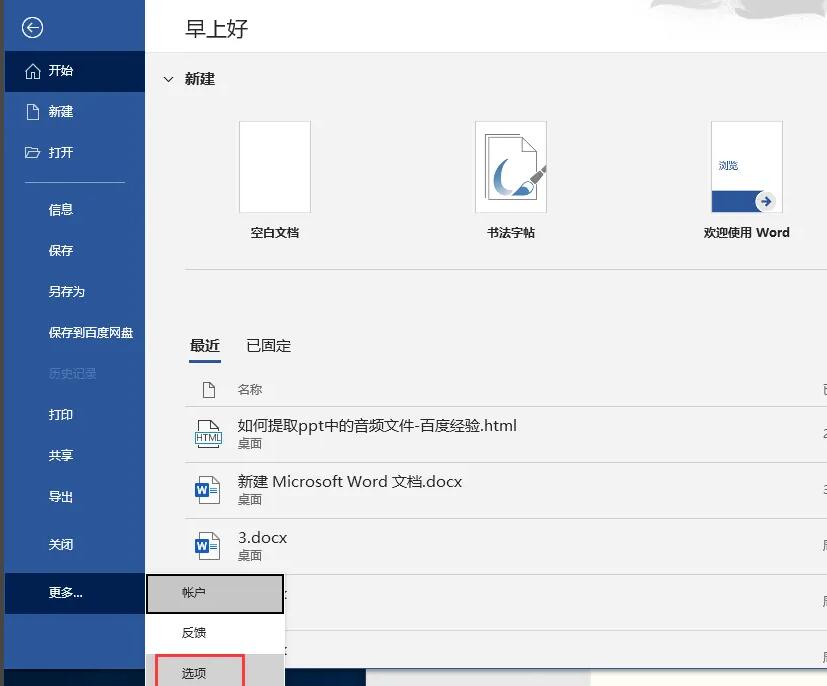The height and width of the screenshot is (686, 827).
Task: Open the 欢迎使用 Word tour thumbnail
Action: (747, 167)
